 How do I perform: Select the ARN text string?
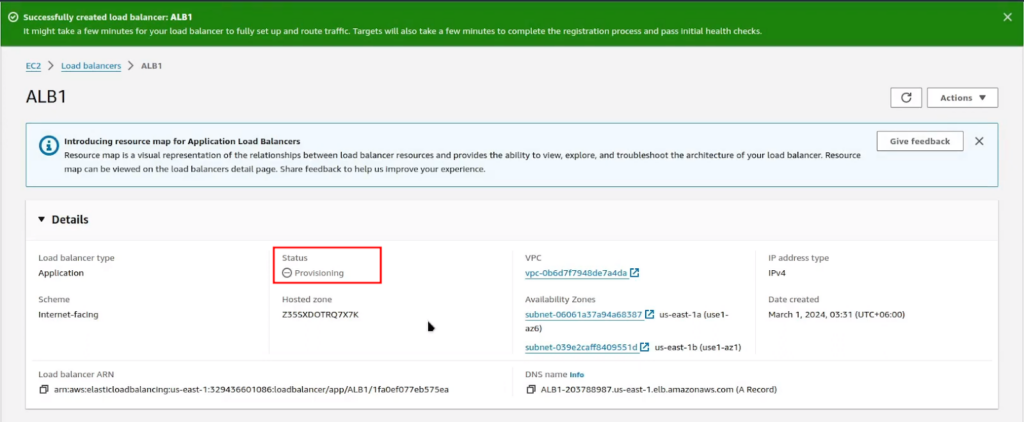coord(250,390)
